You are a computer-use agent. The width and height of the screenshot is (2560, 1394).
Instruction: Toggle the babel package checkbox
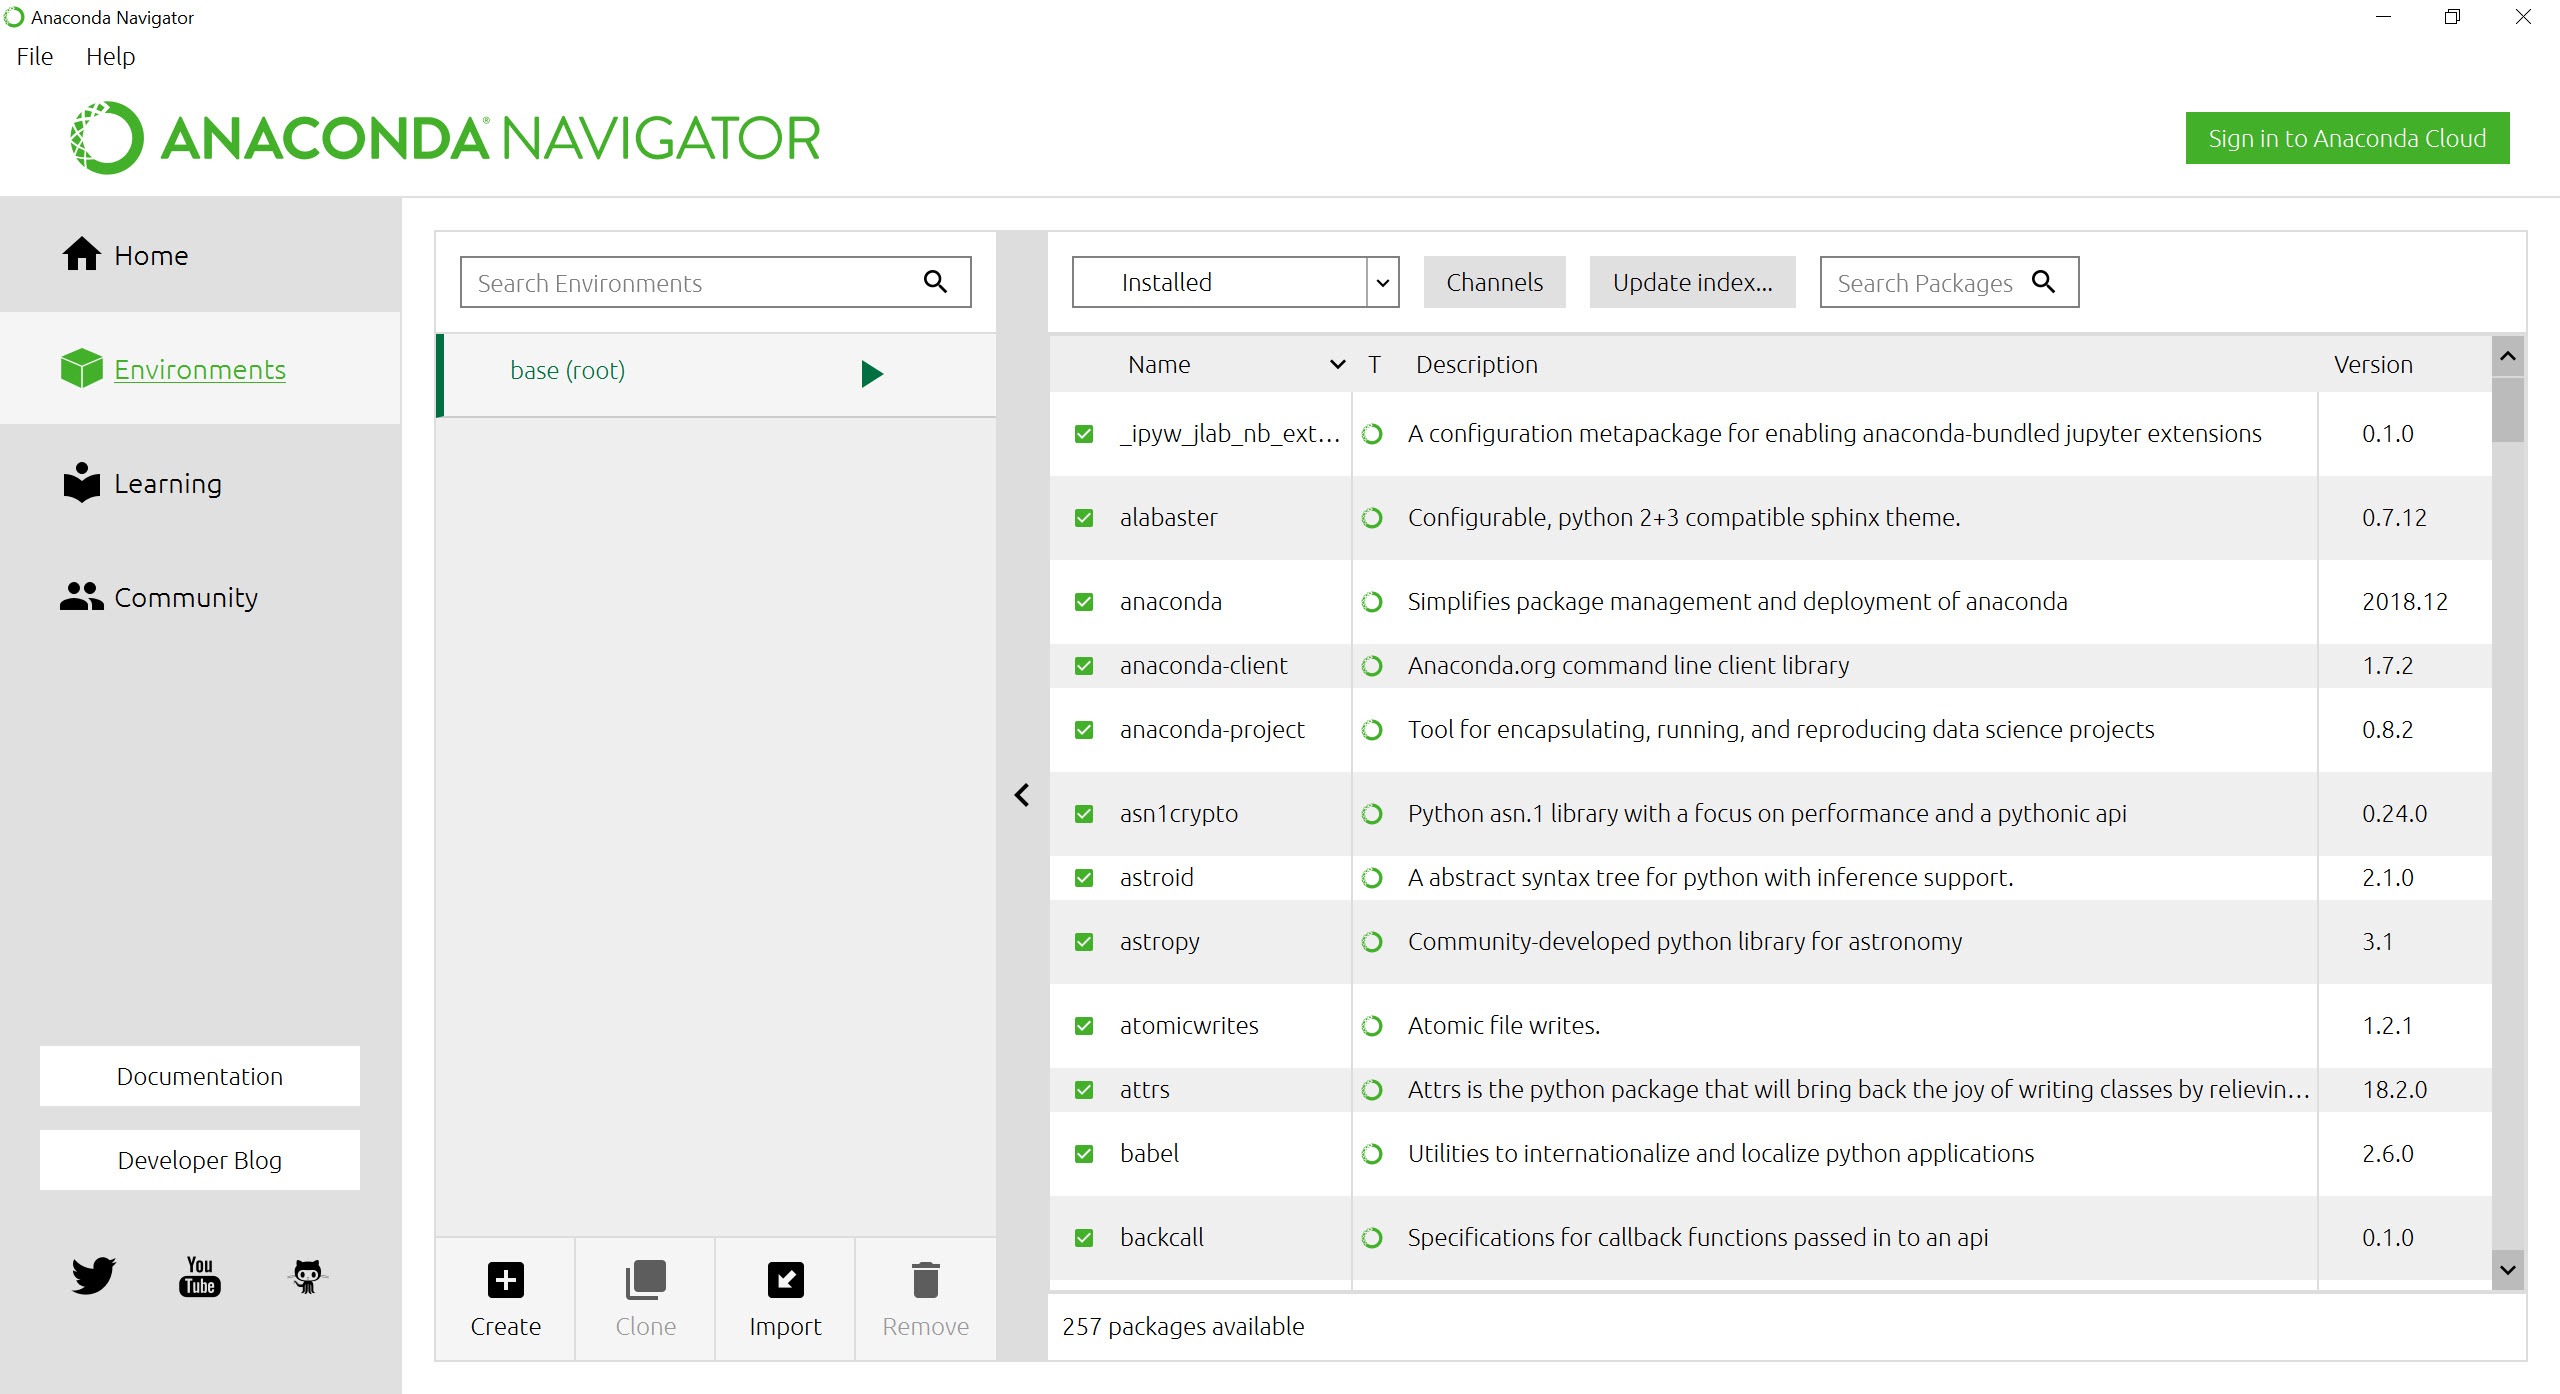[1084, 1154]
